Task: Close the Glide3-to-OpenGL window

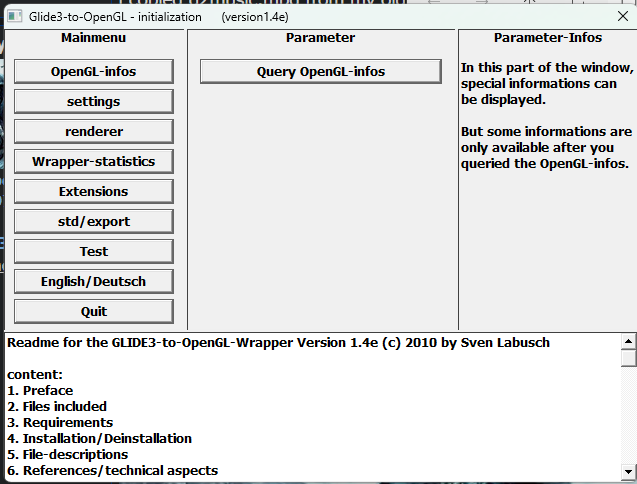Action: pos(623,16)
